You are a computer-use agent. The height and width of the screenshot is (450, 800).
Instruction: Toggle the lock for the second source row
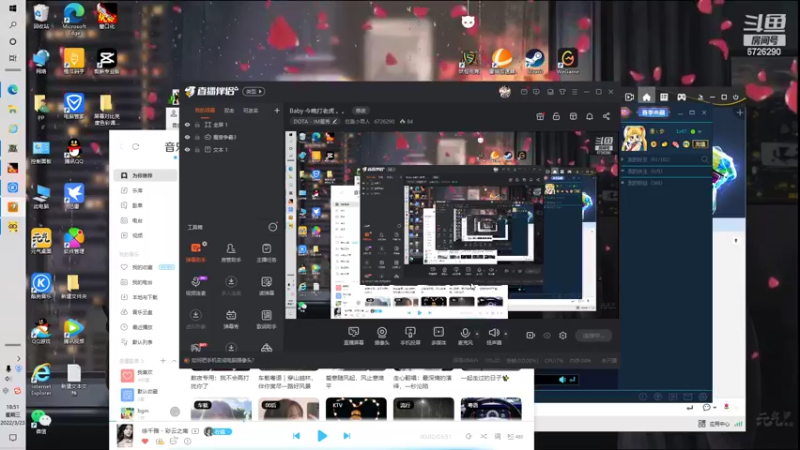pos(197,137)
